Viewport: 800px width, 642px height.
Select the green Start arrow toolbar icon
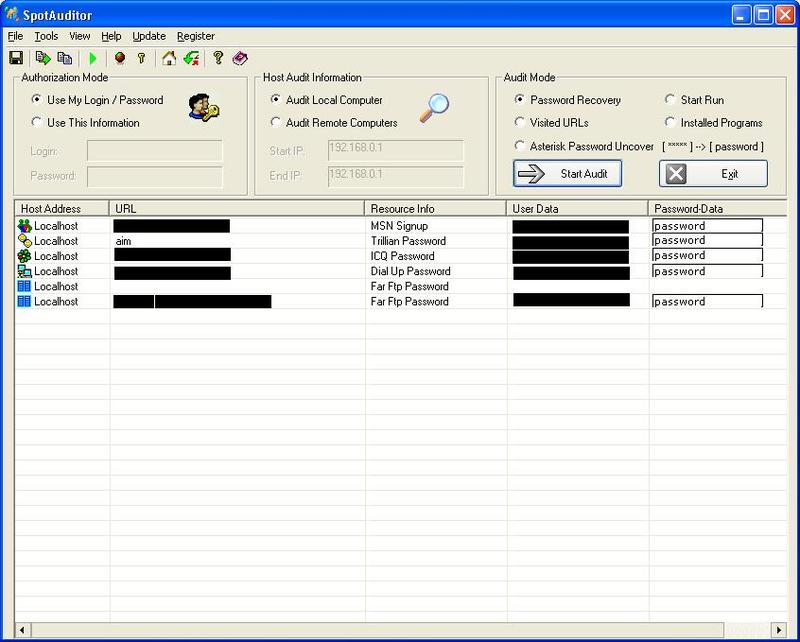click(x=90, y=59)
